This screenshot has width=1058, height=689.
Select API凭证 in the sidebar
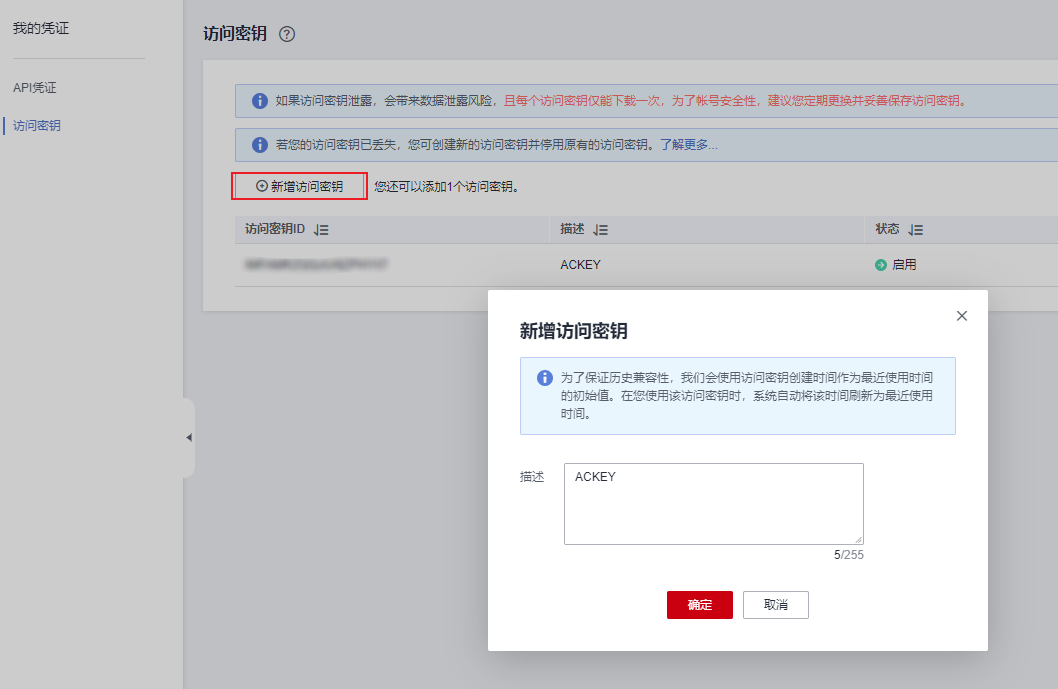coord(37,87)
